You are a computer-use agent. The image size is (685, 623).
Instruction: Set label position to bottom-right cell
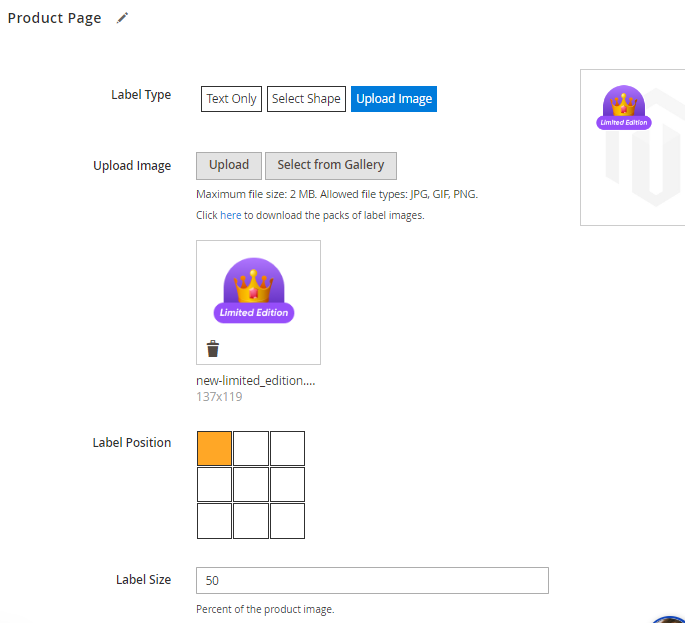point(287,521)
